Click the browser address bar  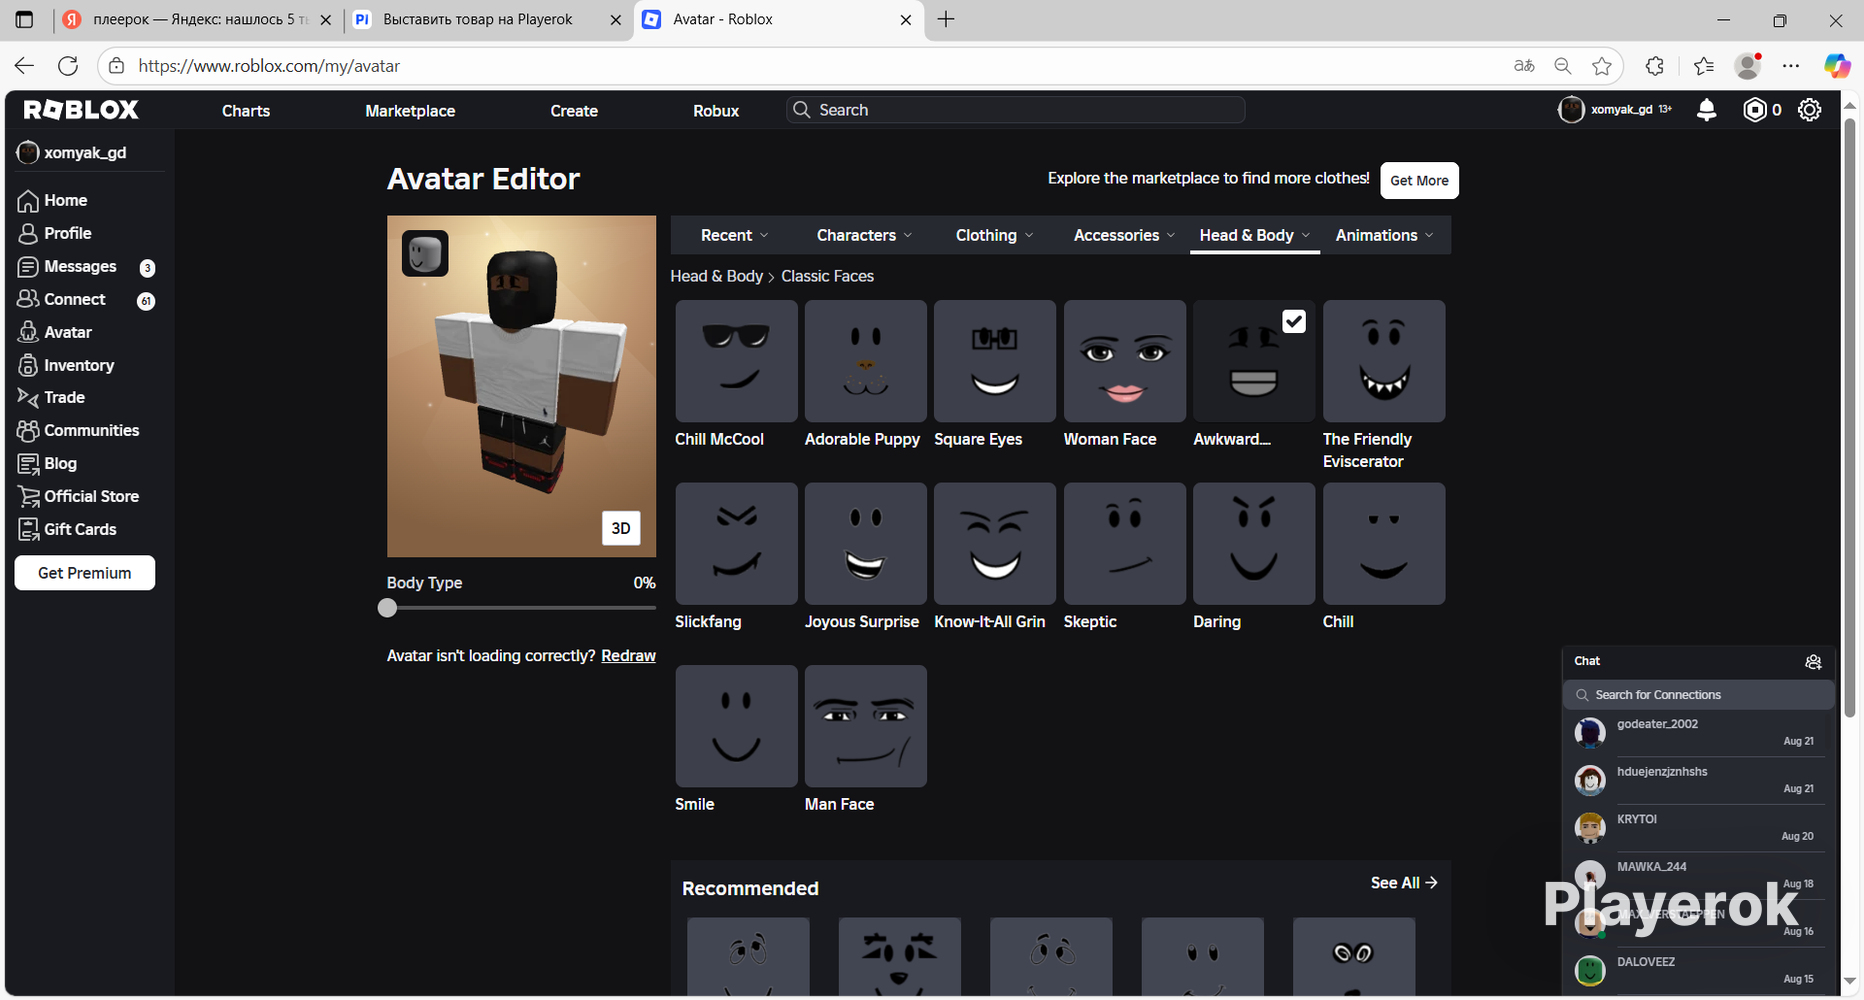click(x=800, y=66)
